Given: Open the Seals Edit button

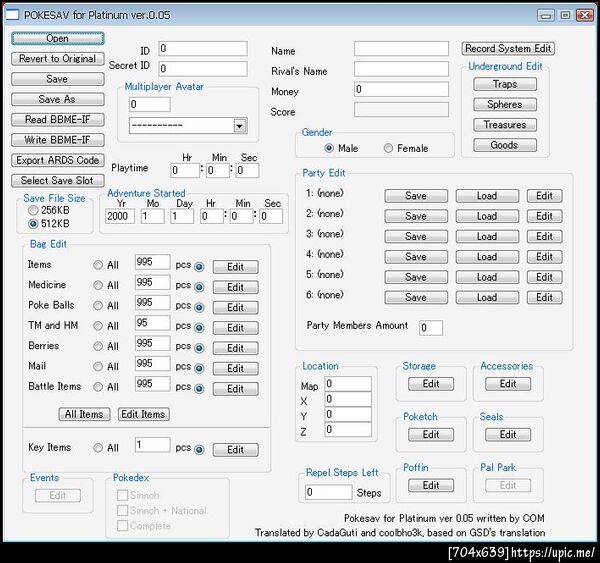Looking at the screenshot, I should point(508,434).
